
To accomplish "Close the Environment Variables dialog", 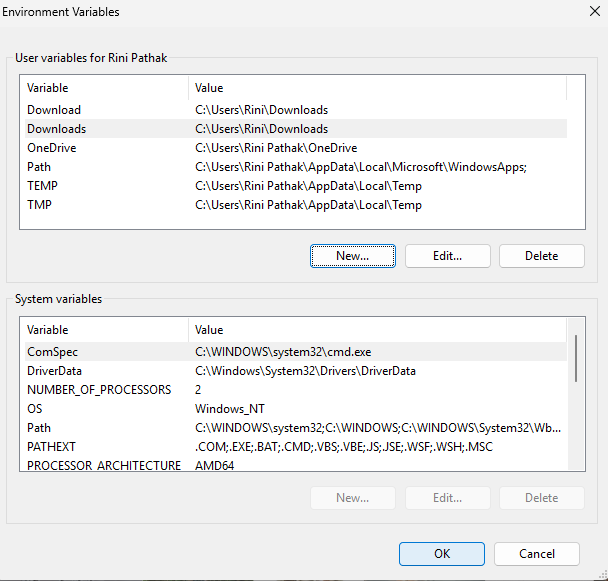I will [x=583, y=12].
